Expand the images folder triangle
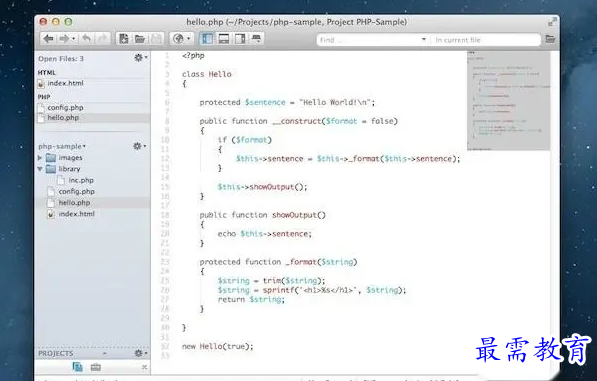 click(40, 158)
